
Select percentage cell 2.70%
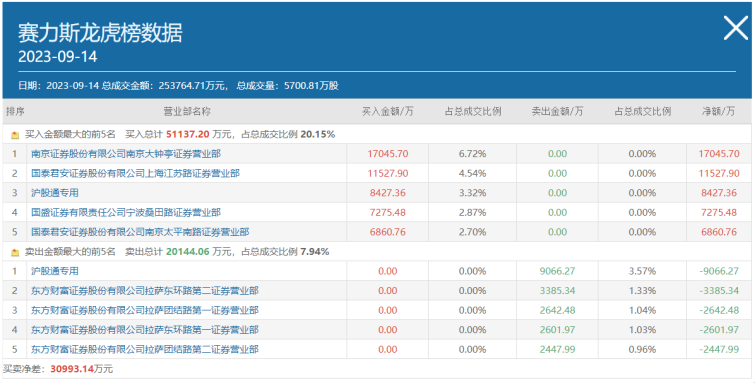[x=472, y=232]
